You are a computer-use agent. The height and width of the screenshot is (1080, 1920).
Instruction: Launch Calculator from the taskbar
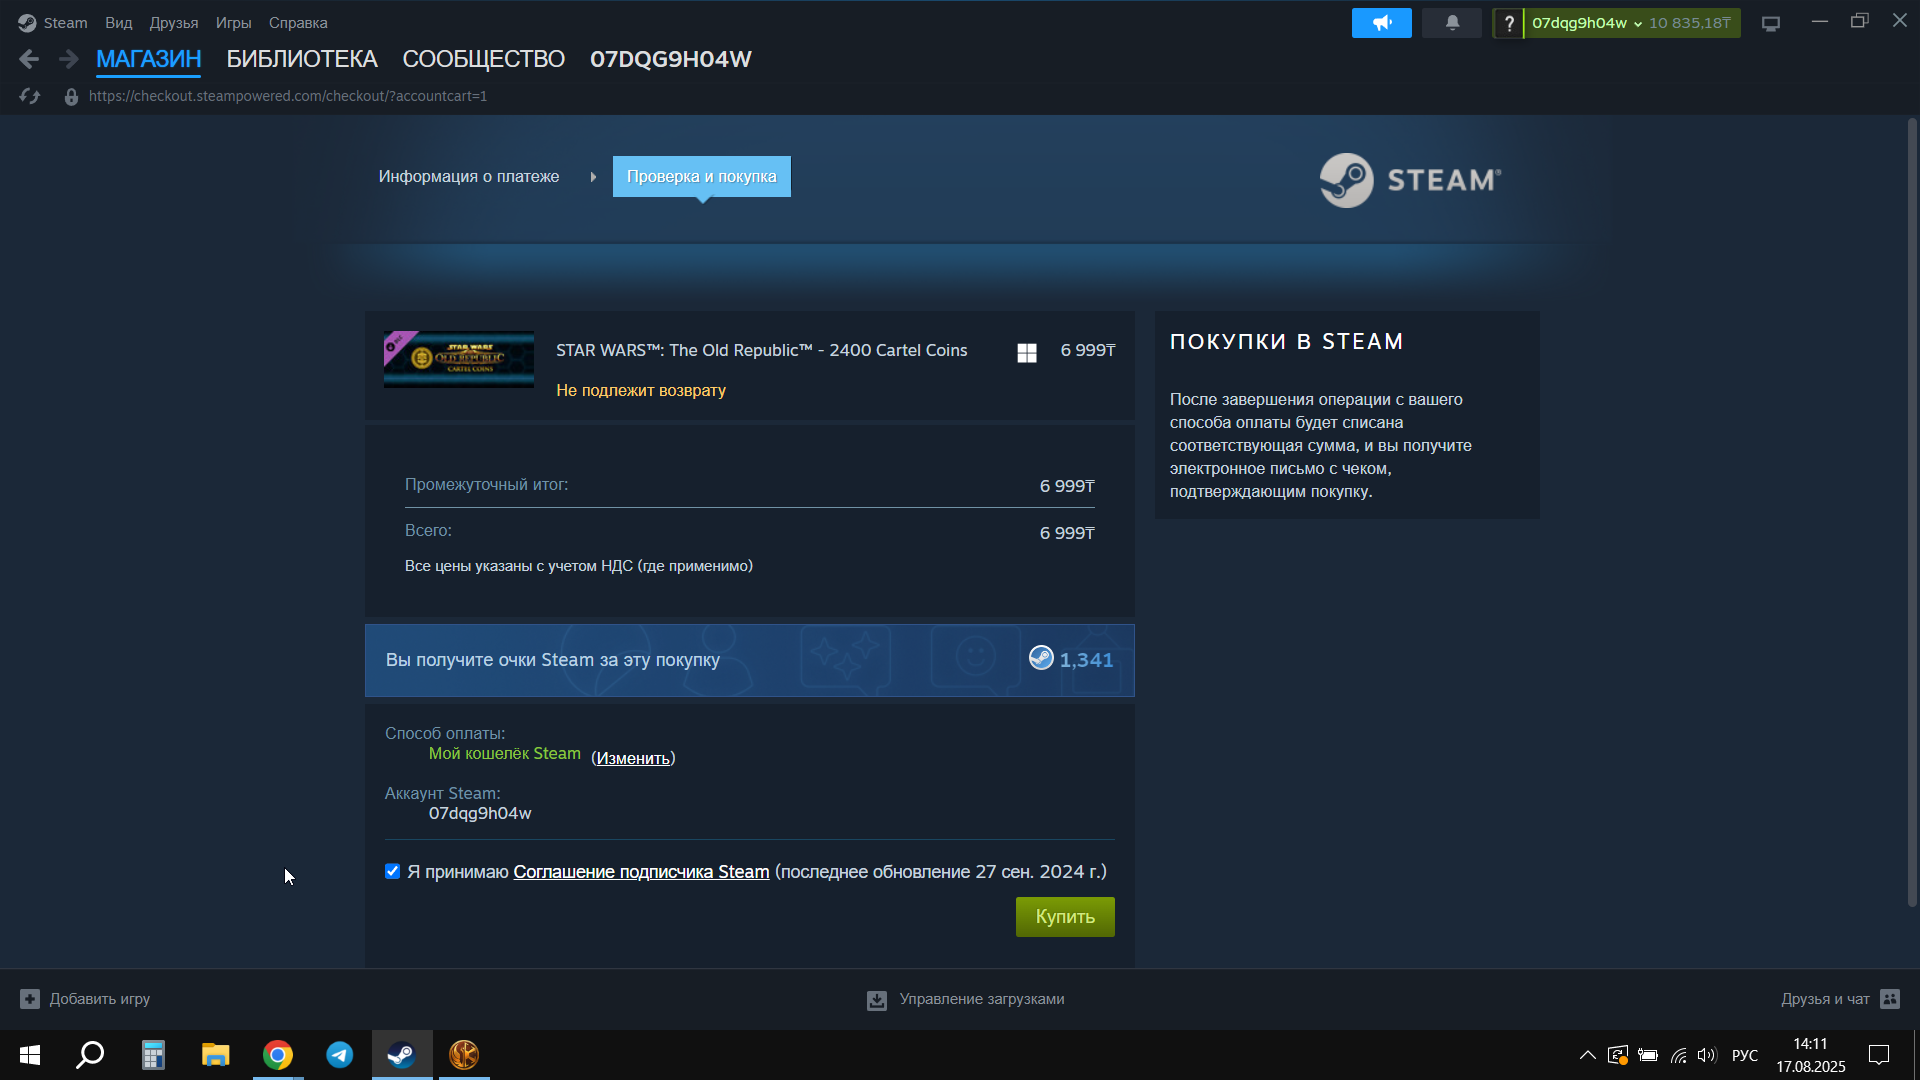tap(153, 1055)
